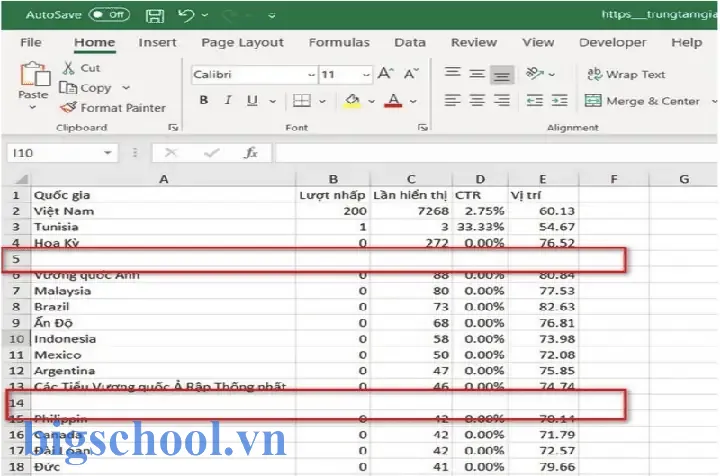
Task: Select column A header
Action: 163,179
